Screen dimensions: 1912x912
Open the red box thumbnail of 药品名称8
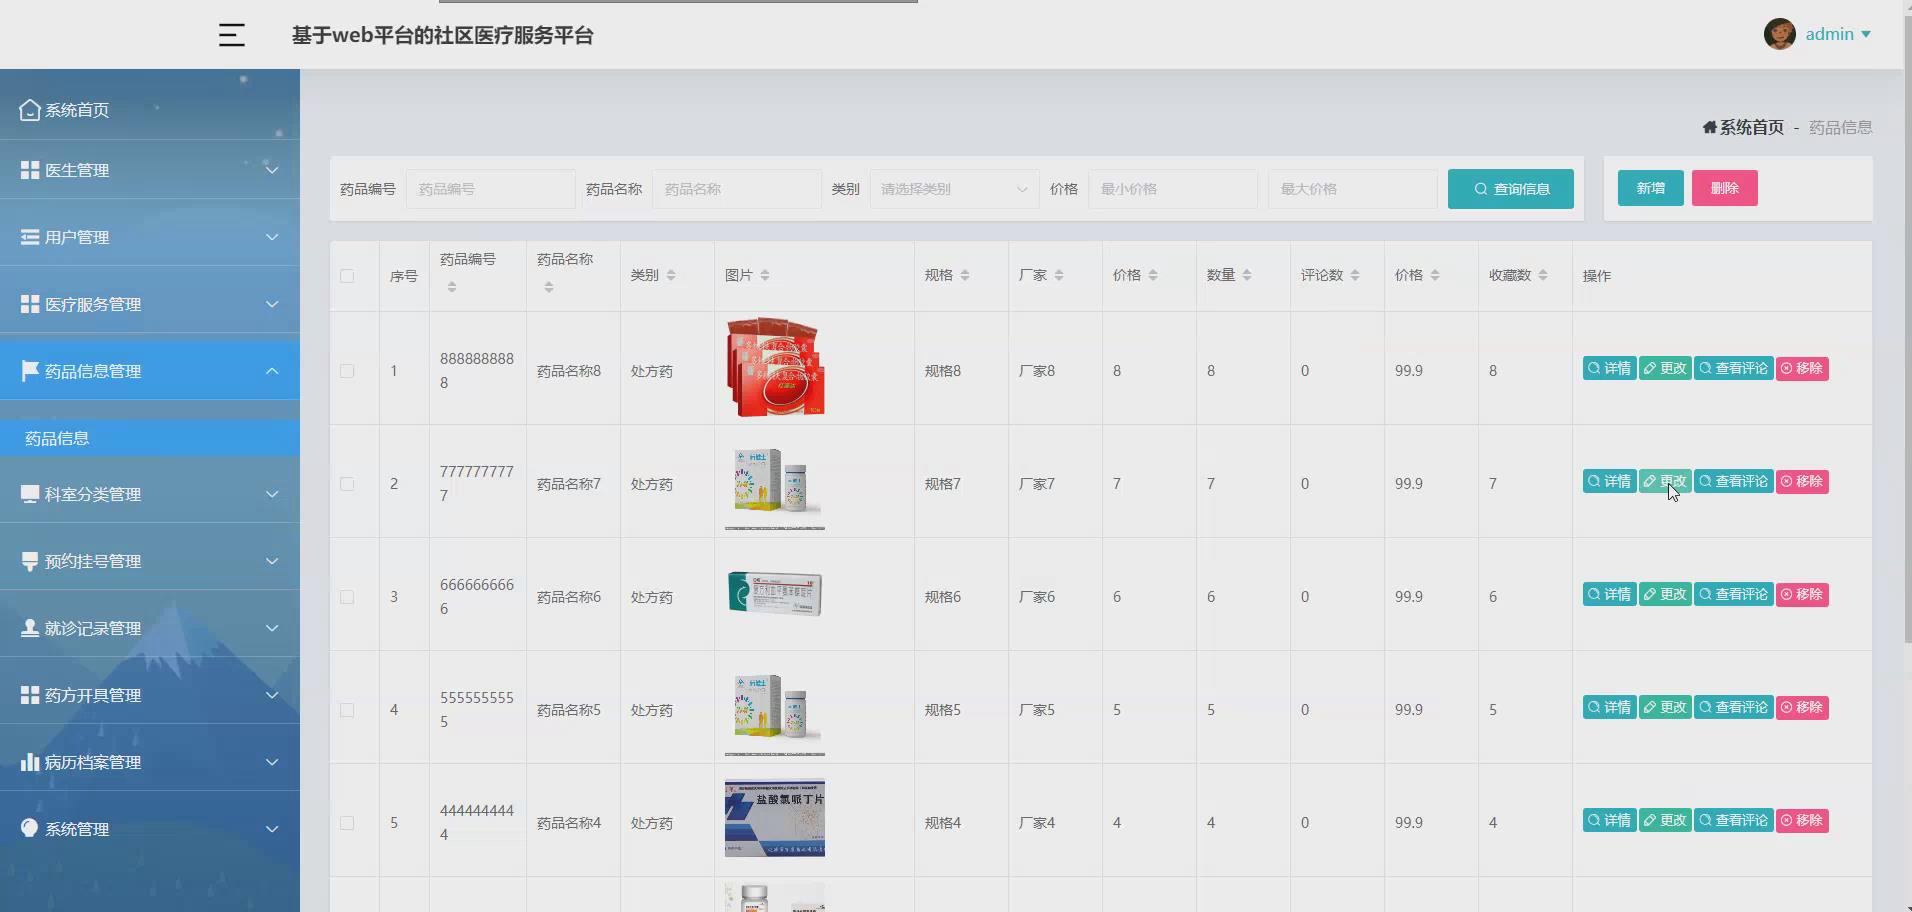[775, 367]
